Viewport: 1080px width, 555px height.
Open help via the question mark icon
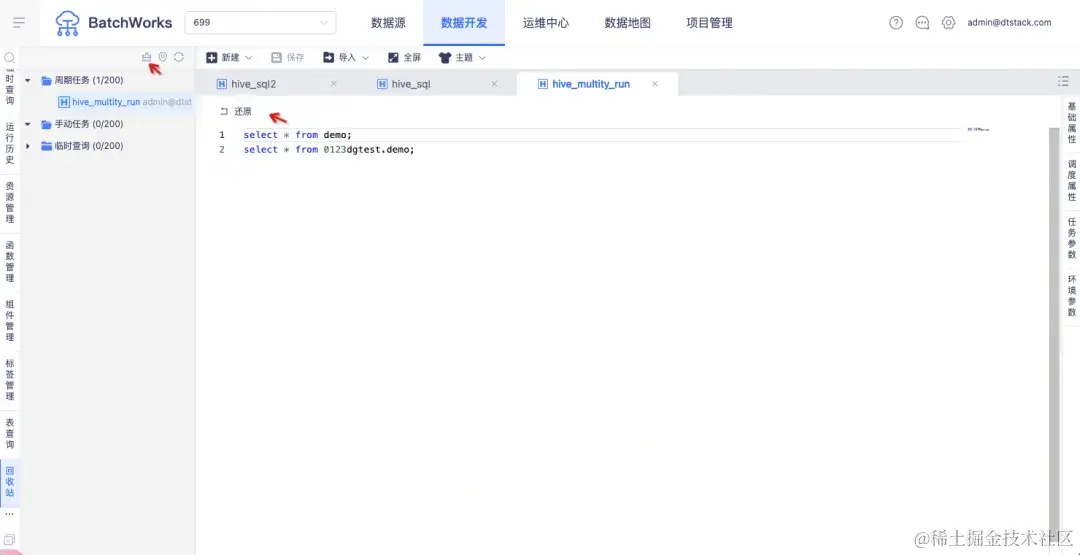(x=895, y=23)
